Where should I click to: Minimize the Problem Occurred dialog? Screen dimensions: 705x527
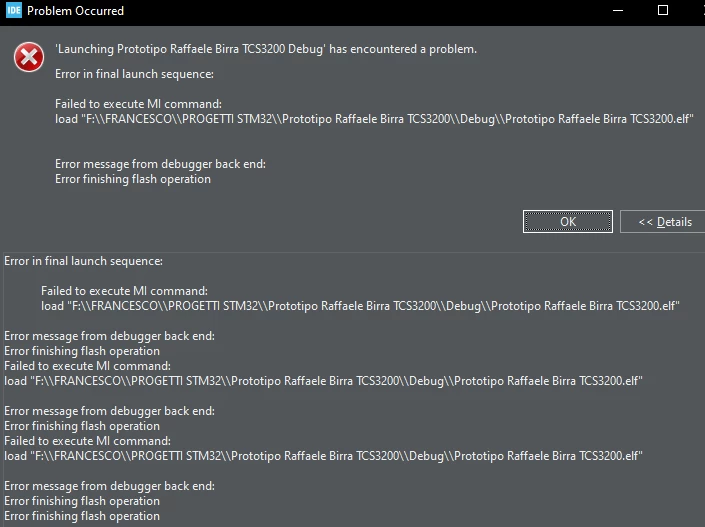point(618,10)
